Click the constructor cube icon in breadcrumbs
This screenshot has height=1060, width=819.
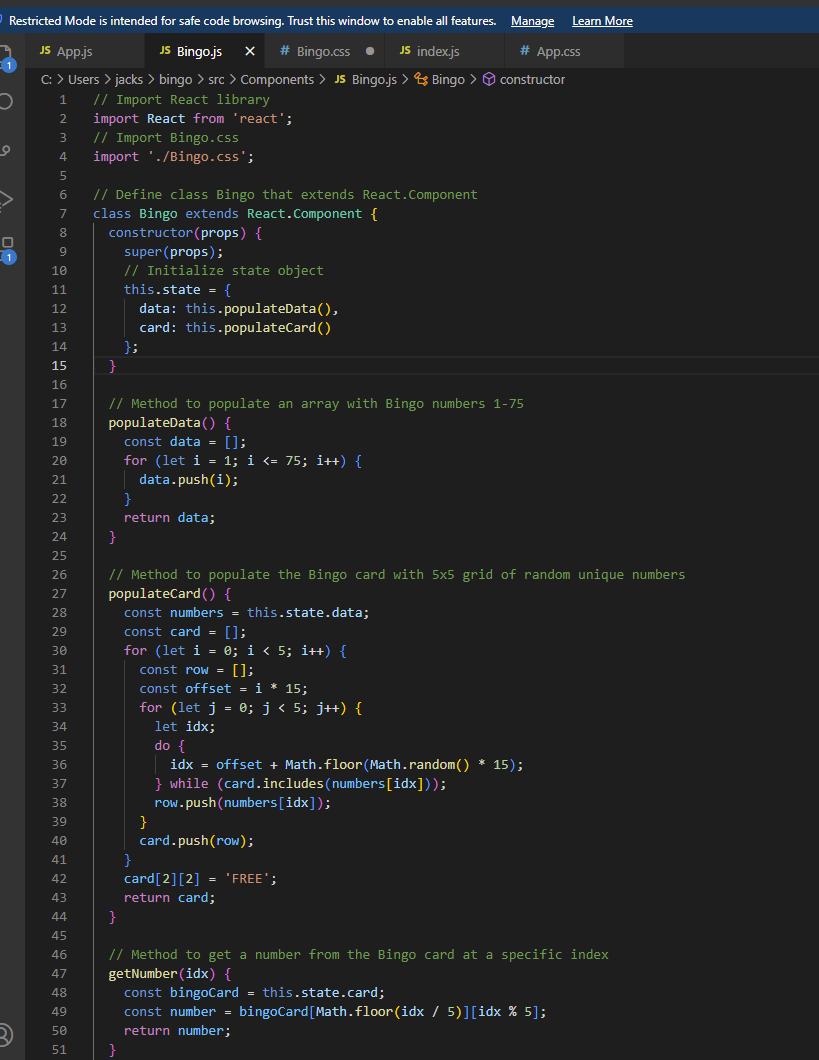(x=489, y=79)
